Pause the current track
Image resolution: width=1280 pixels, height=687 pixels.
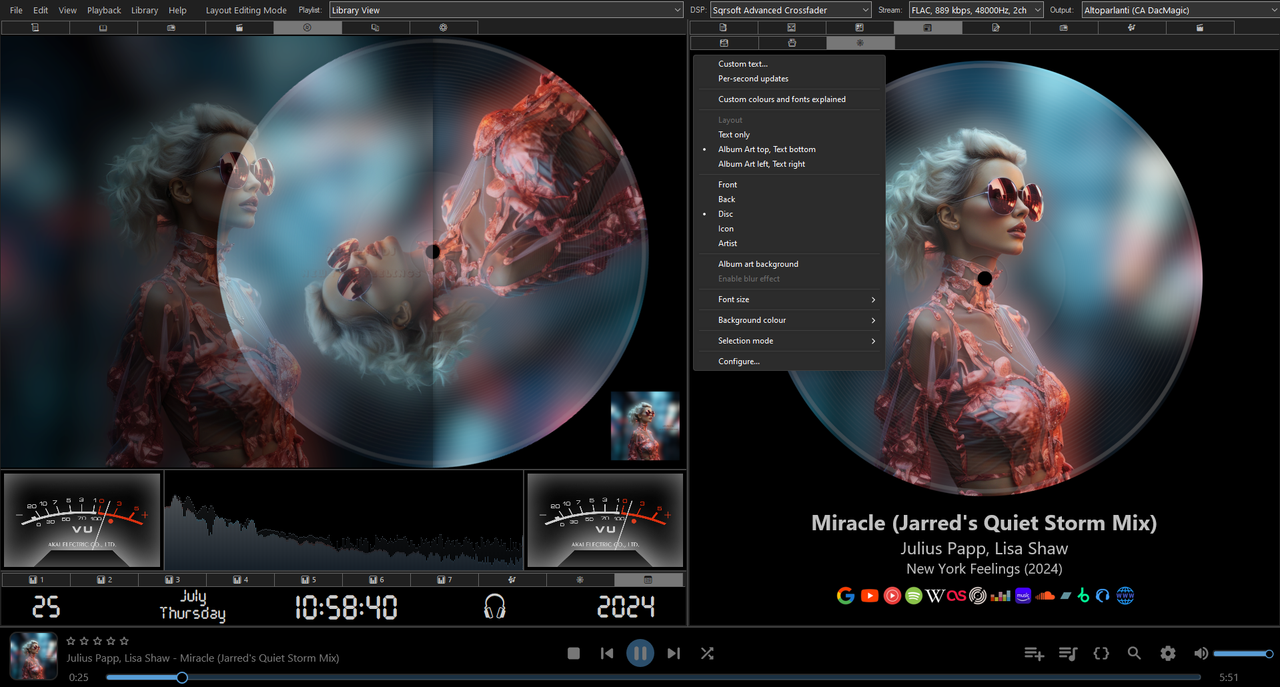point(640,653)
